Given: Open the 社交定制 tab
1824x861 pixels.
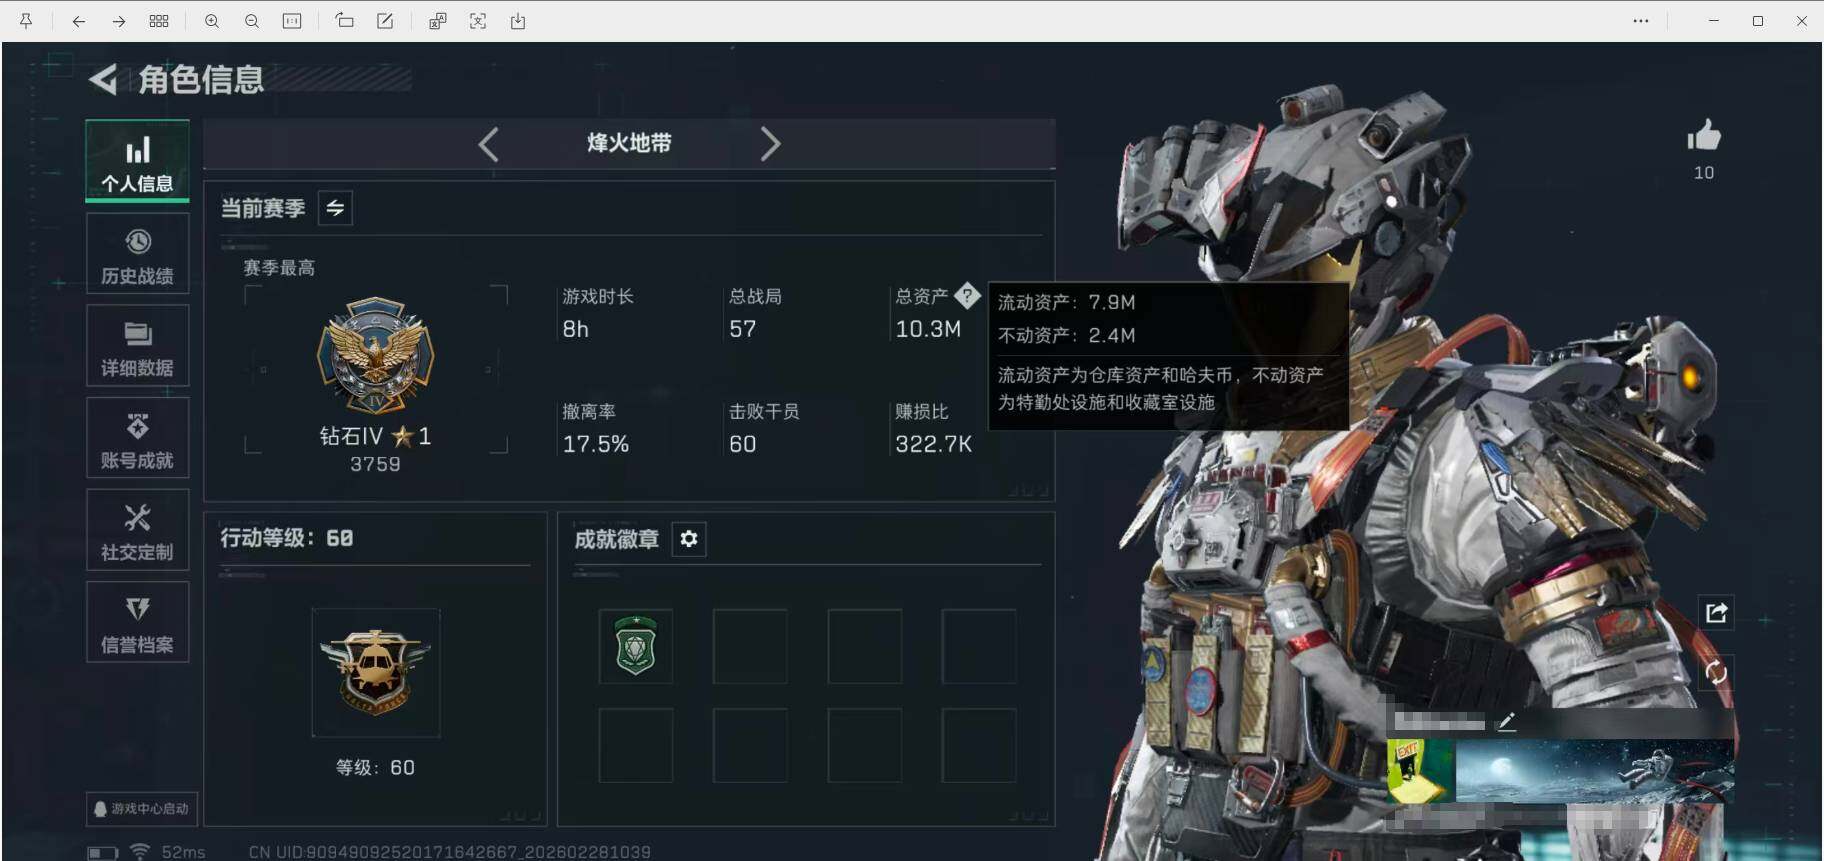Looking at the screenshot, I should tap(137, 530).
